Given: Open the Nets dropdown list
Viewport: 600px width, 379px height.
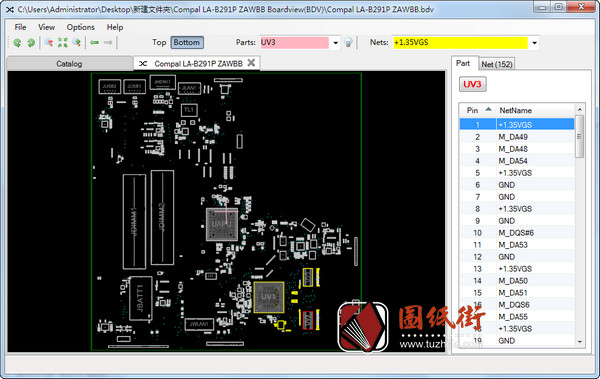Looking at the screenshot, I should coord(534,42).
